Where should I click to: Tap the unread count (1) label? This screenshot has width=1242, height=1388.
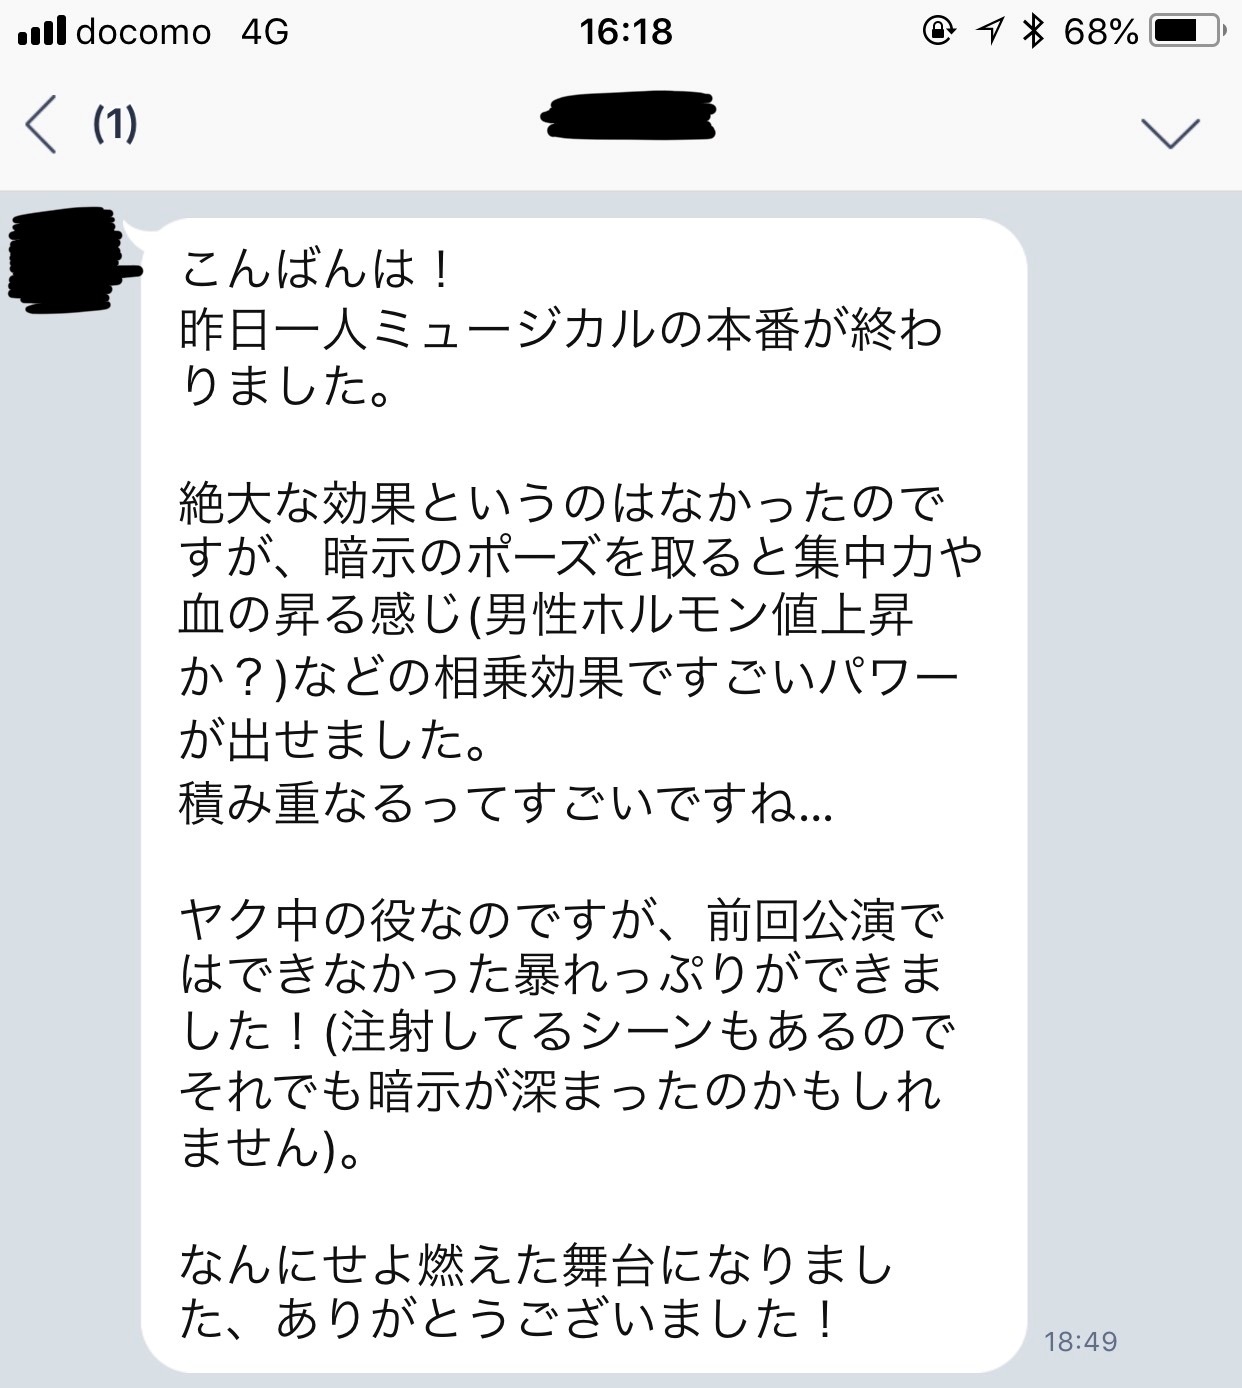(x=115, y=123)
